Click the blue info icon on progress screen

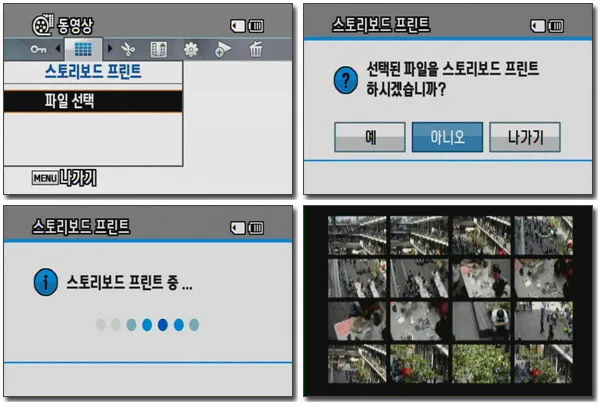click(44, 282)
